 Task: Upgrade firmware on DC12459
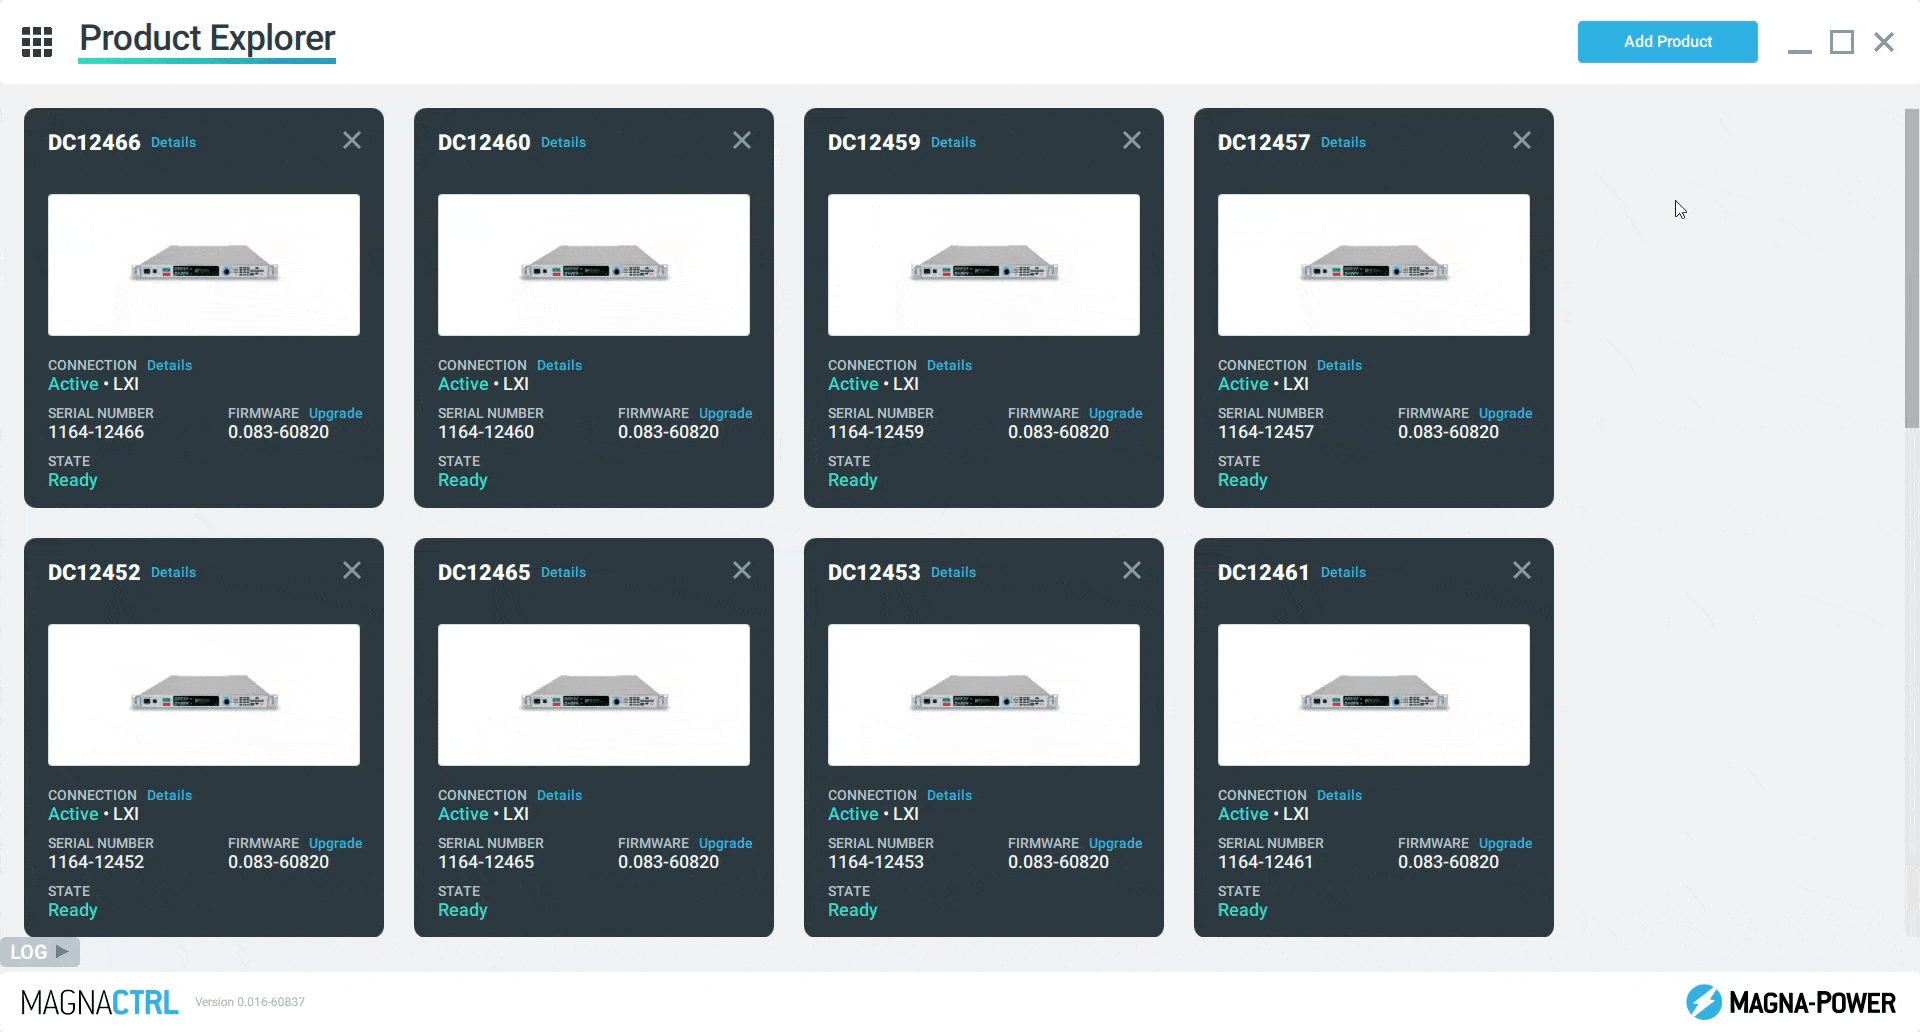pos(1115,414)
